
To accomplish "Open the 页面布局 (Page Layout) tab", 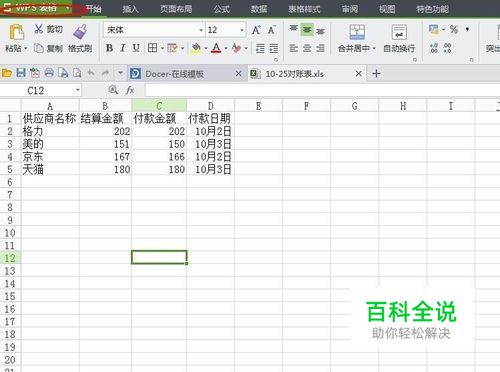I will (176, 9).
